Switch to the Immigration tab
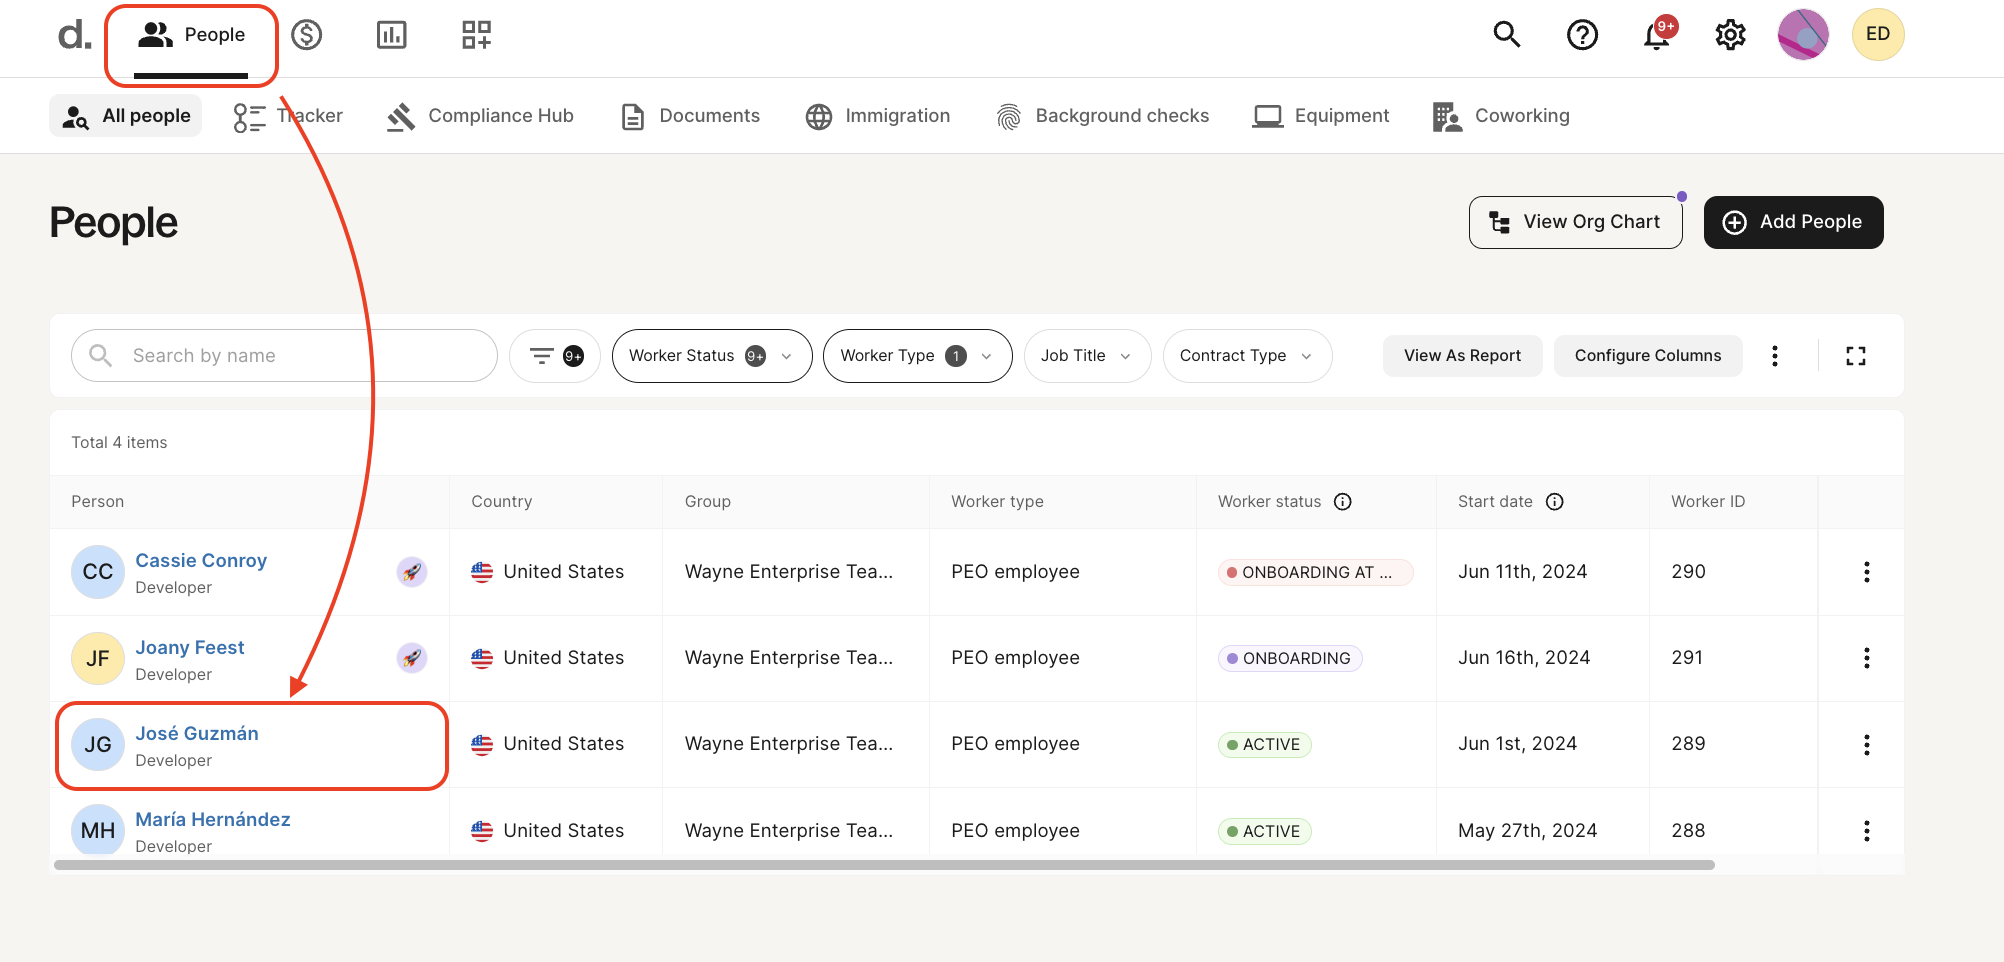The height and width of the screenshot is (962, 2004). coord(878,116)
